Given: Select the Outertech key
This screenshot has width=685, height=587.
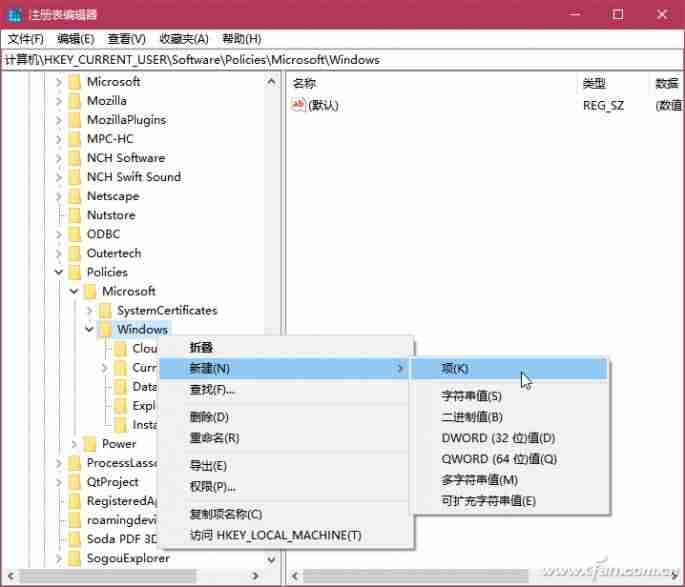Looking at the screenshot, I should [x=114, y=253].
